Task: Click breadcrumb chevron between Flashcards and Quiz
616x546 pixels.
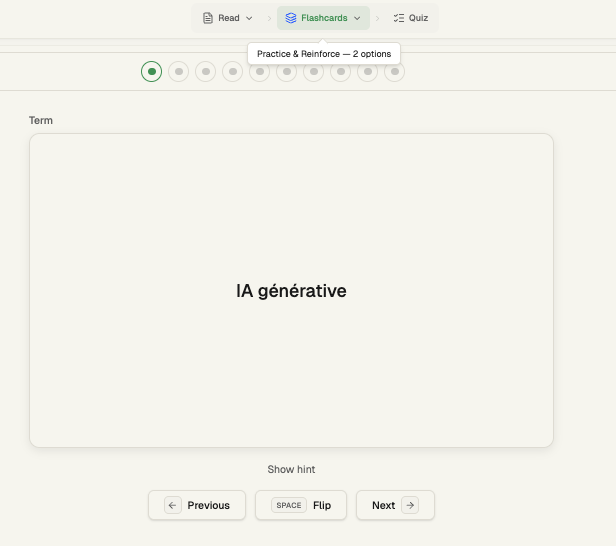Action: coord(378,18)
